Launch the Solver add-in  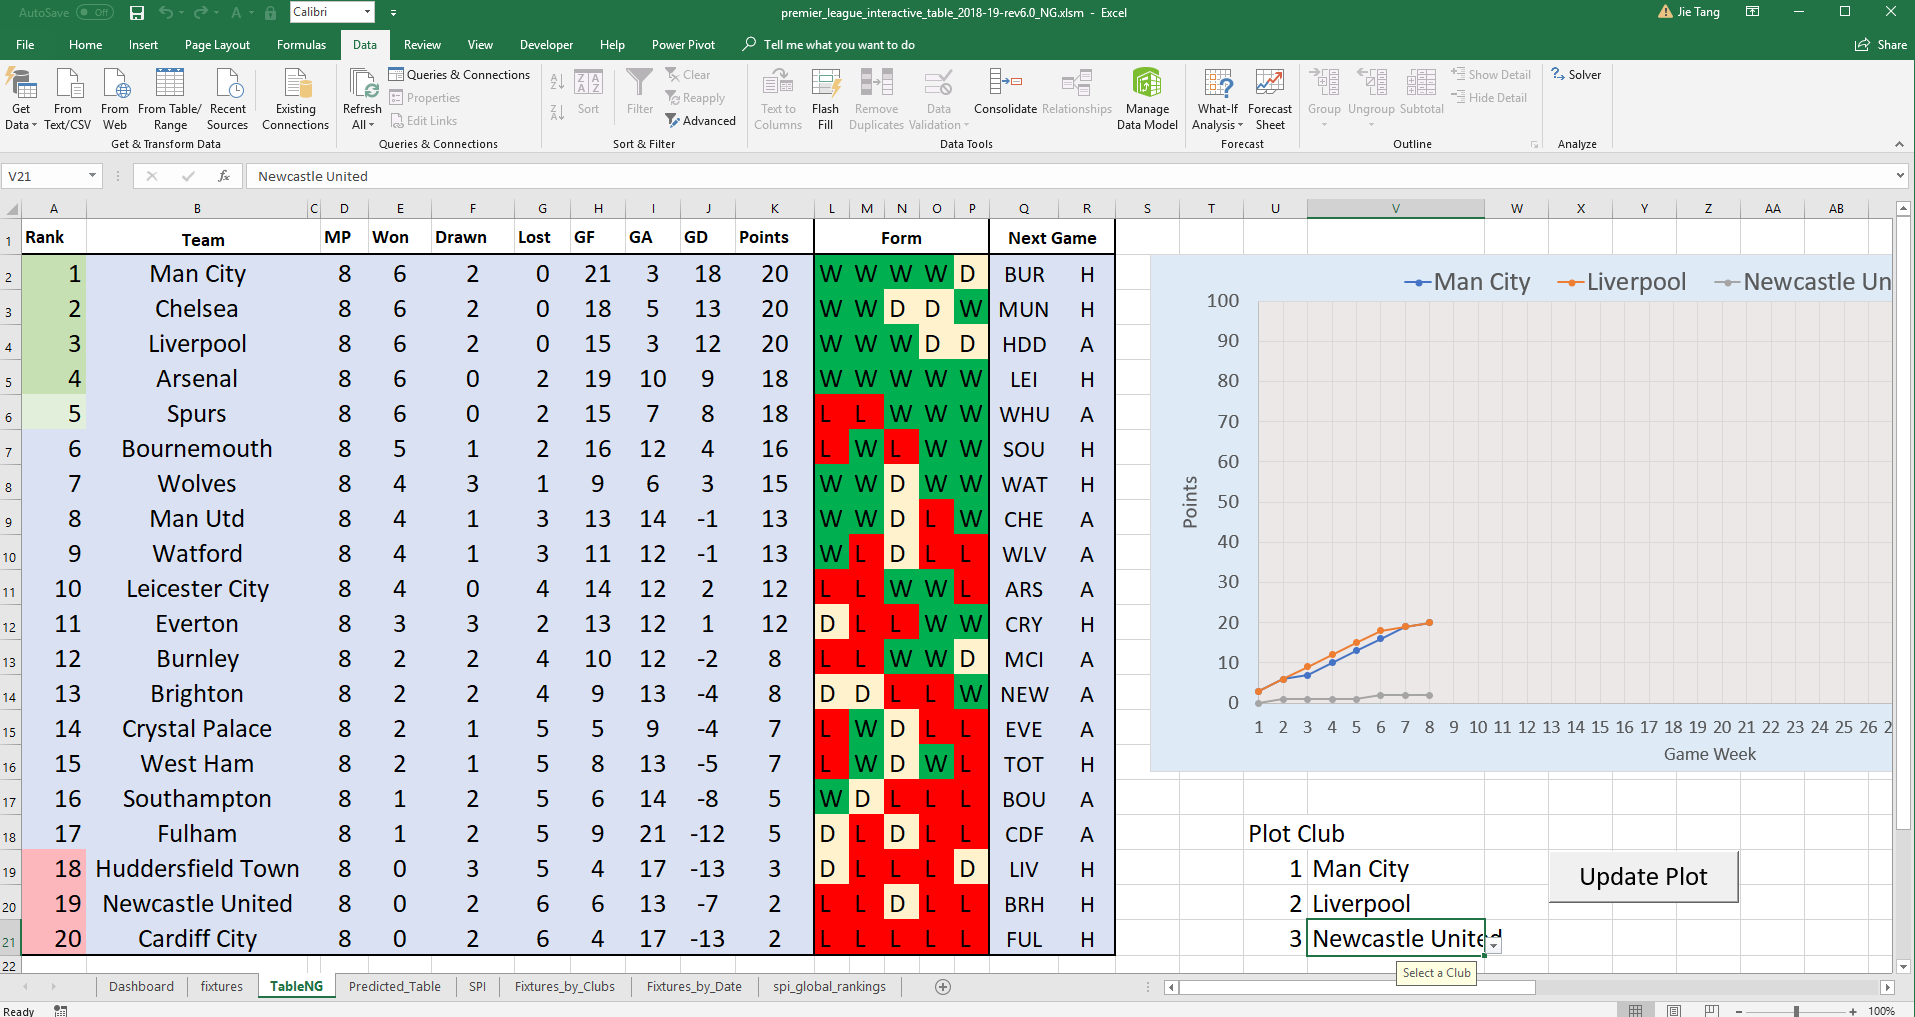[1576, 75]
